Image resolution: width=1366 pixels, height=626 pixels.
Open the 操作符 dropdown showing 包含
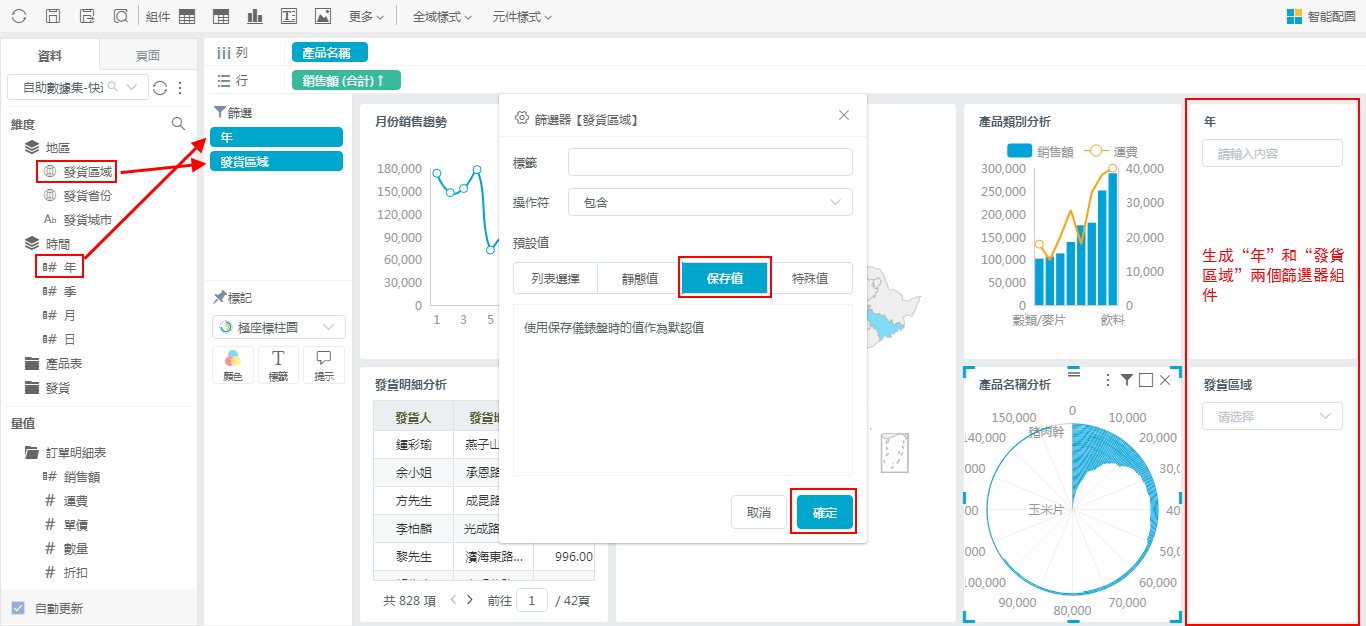coord(710,202)
